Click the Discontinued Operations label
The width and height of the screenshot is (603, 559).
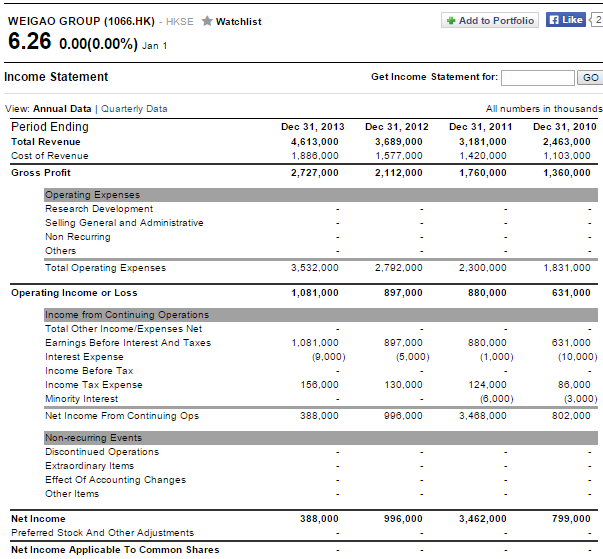102,452
